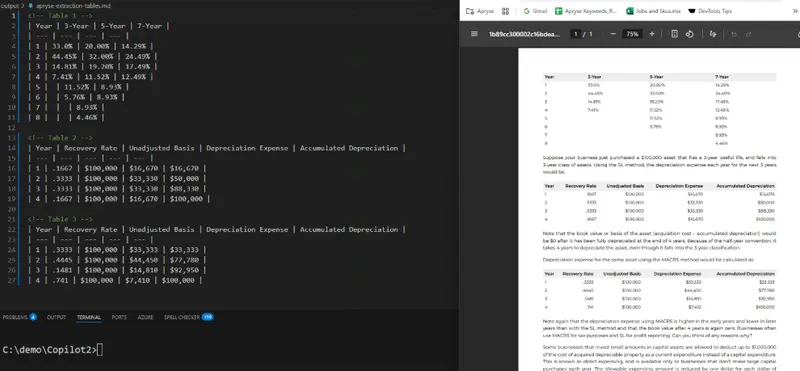
Task: Open the DevTools Tips bookmark
Action: tap(710, 11)
